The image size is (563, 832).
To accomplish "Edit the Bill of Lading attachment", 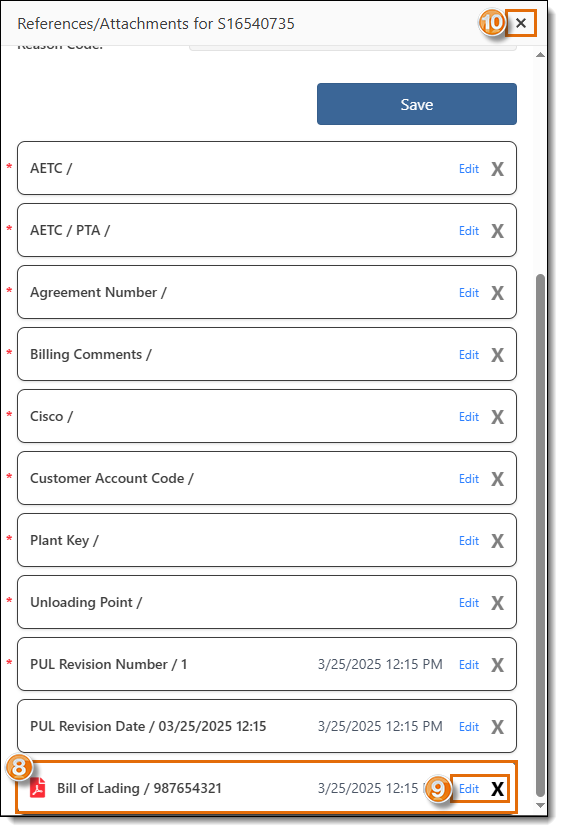I will coord(469,789).
